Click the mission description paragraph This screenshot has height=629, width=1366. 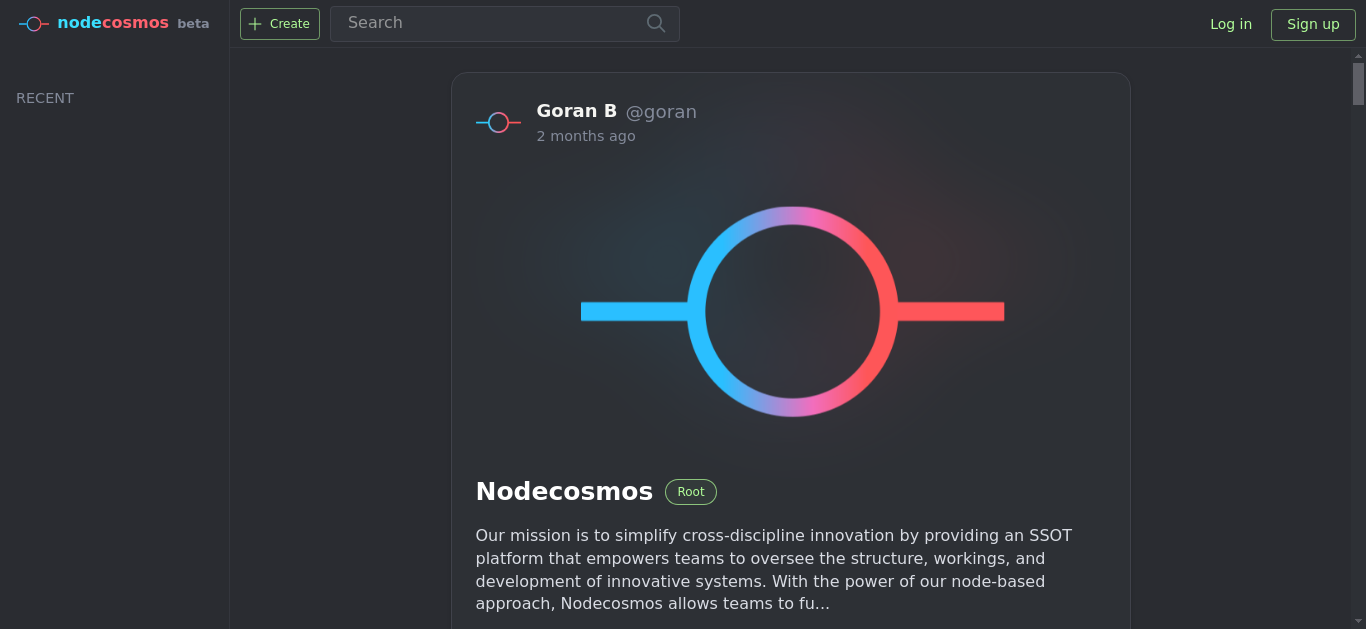tap(774, 570)
